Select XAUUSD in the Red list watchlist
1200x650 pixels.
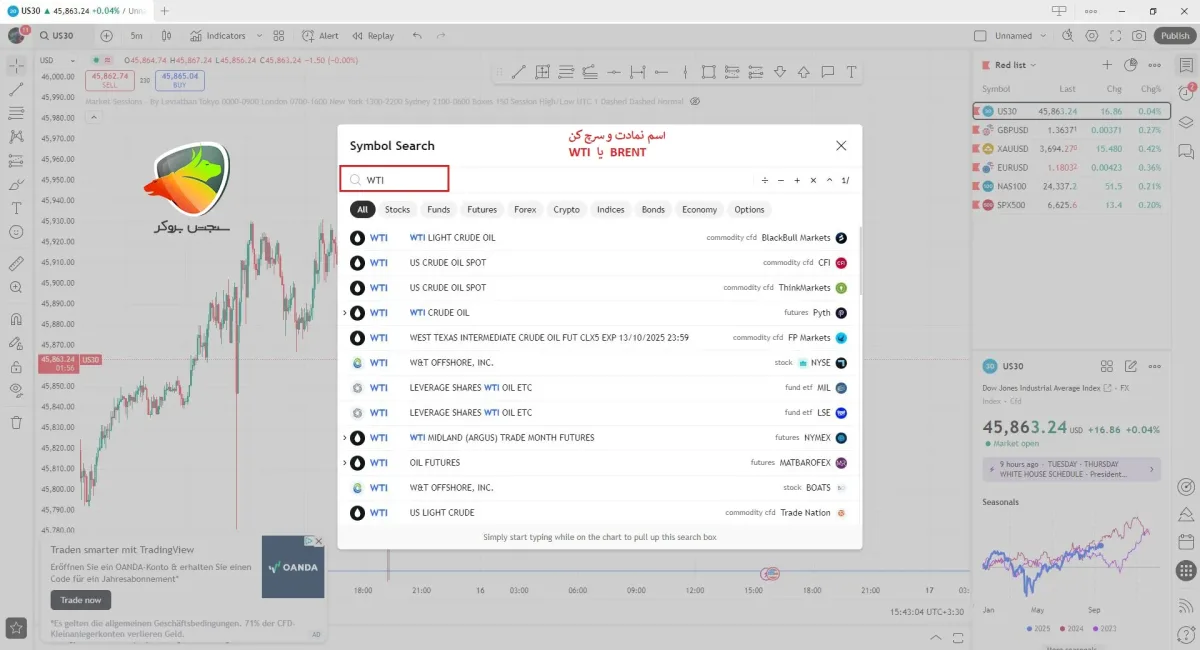coord(1071,148)
